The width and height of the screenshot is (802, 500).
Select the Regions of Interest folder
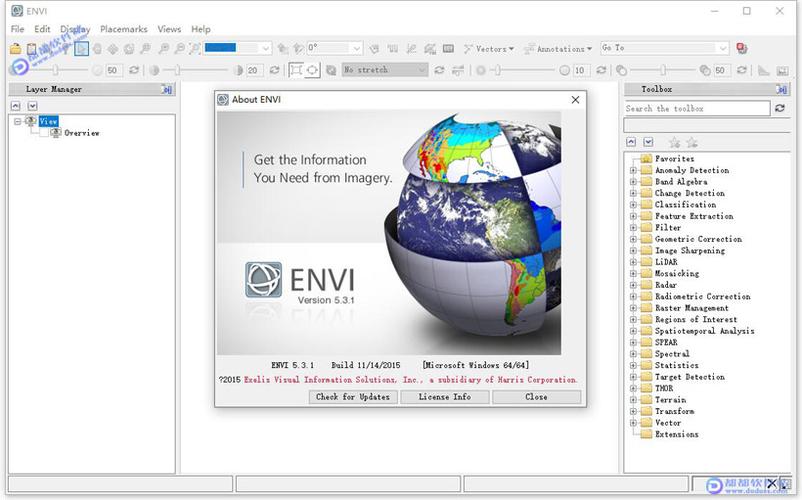tap(696, 320)
